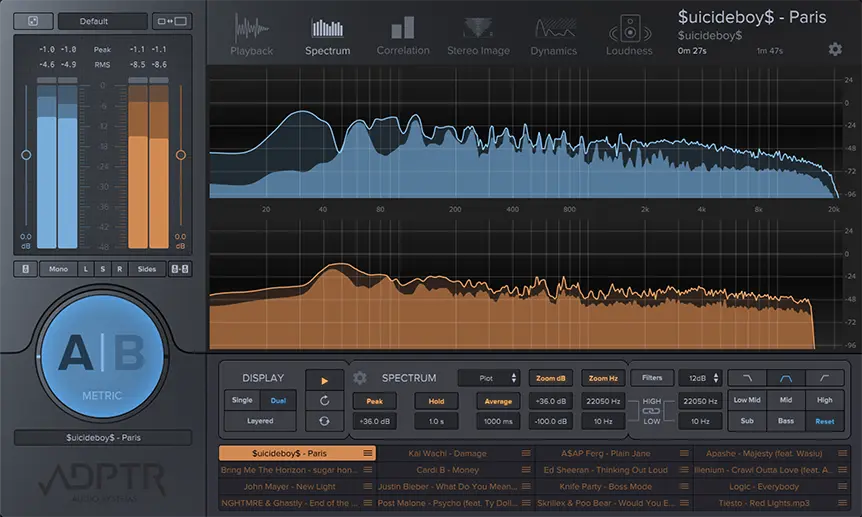Select the band-pass filter shape icon
The image size is (862, 517).
coord(786,378)
